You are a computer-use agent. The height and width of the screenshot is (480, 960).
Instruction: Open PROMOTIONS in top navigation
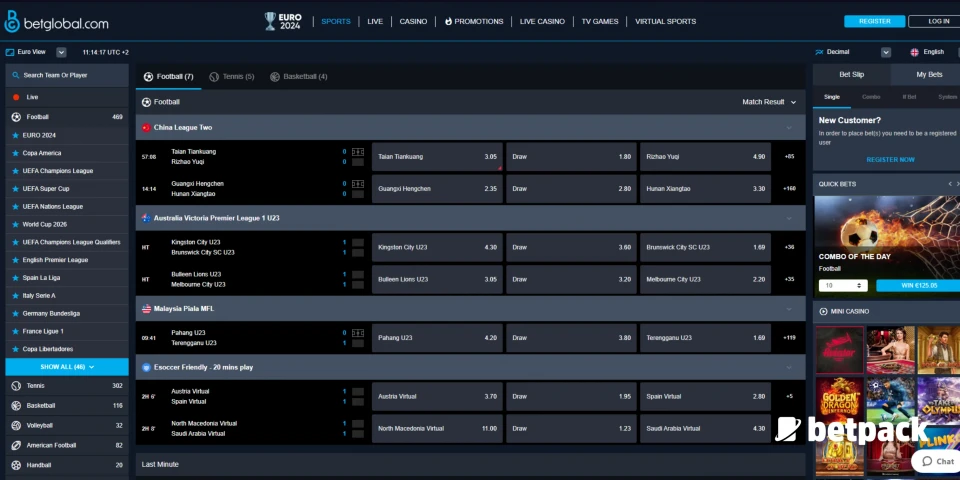tap(474, 21)
